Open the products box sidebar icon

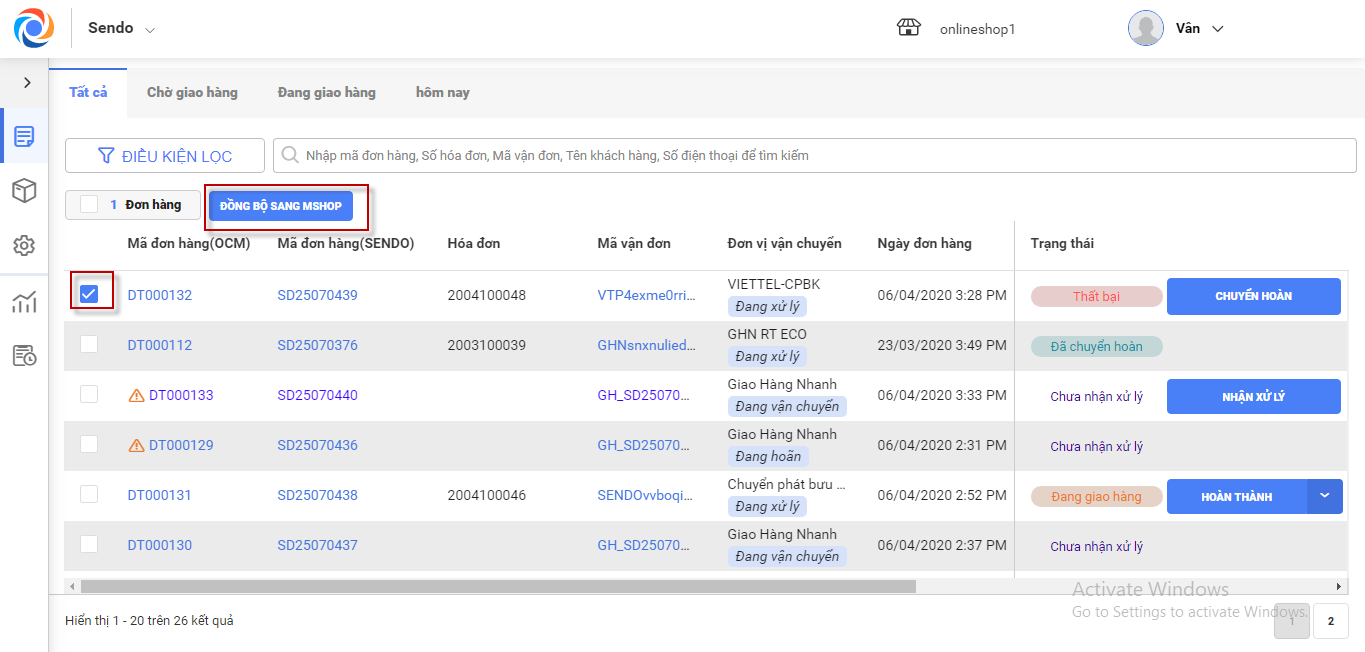tap(24, 190)
